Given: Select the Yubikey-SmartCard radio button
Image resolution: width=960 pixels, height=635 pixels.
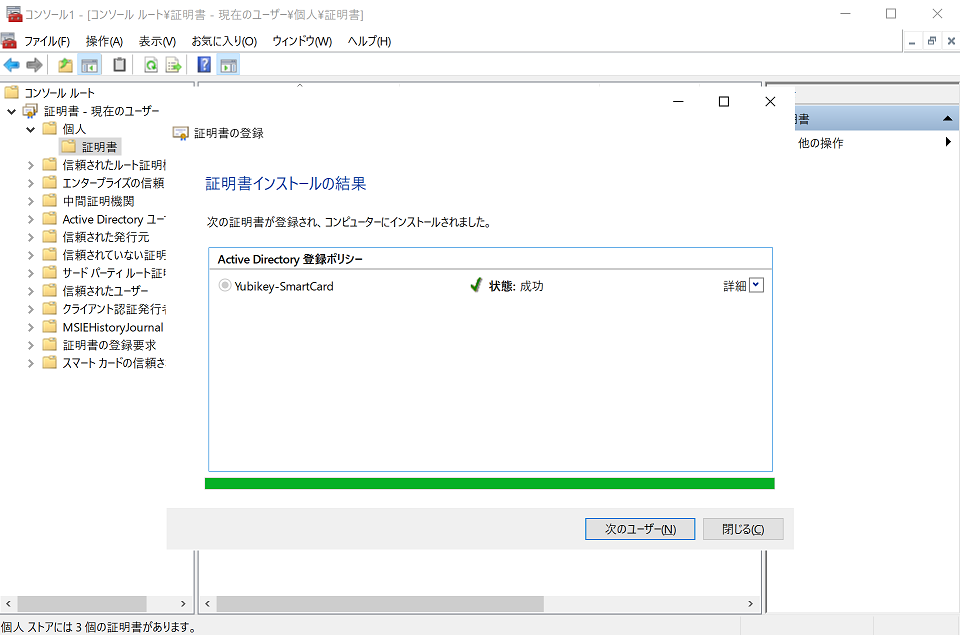Looking at the screenshot, I should [x=224, y=286].
